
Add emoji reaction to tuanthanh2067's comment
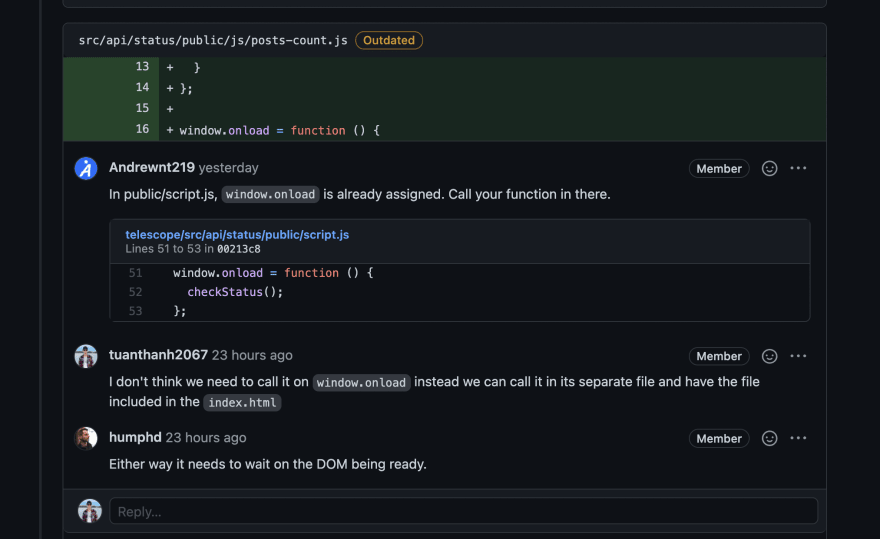(x=769, y=356)
